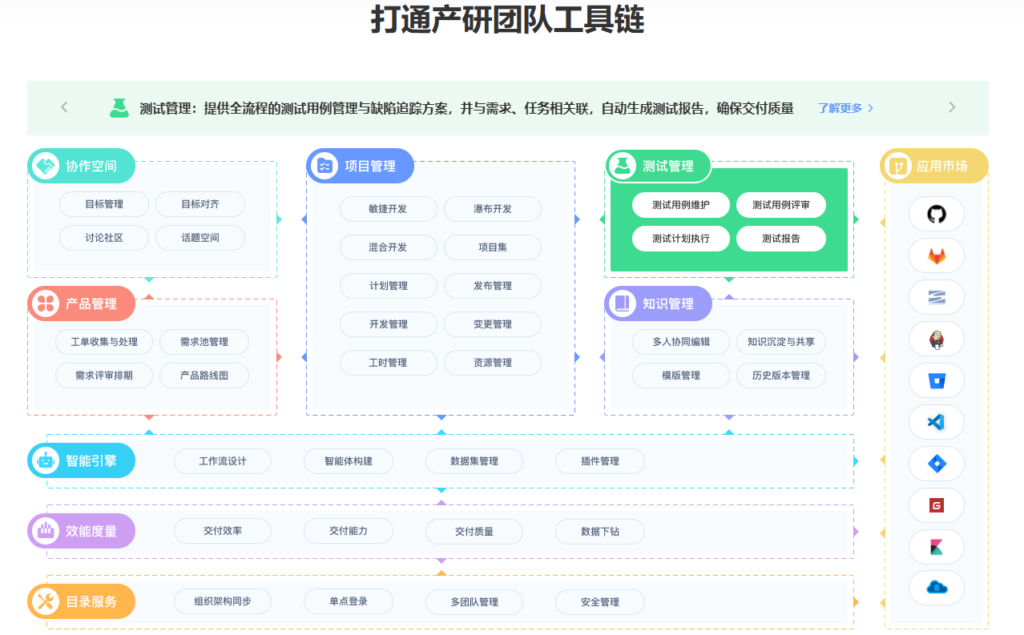Advance banner with the right chevron
Image resolution: width=1024 pixels, height=635 pixels.
click(x=952, y=107)
